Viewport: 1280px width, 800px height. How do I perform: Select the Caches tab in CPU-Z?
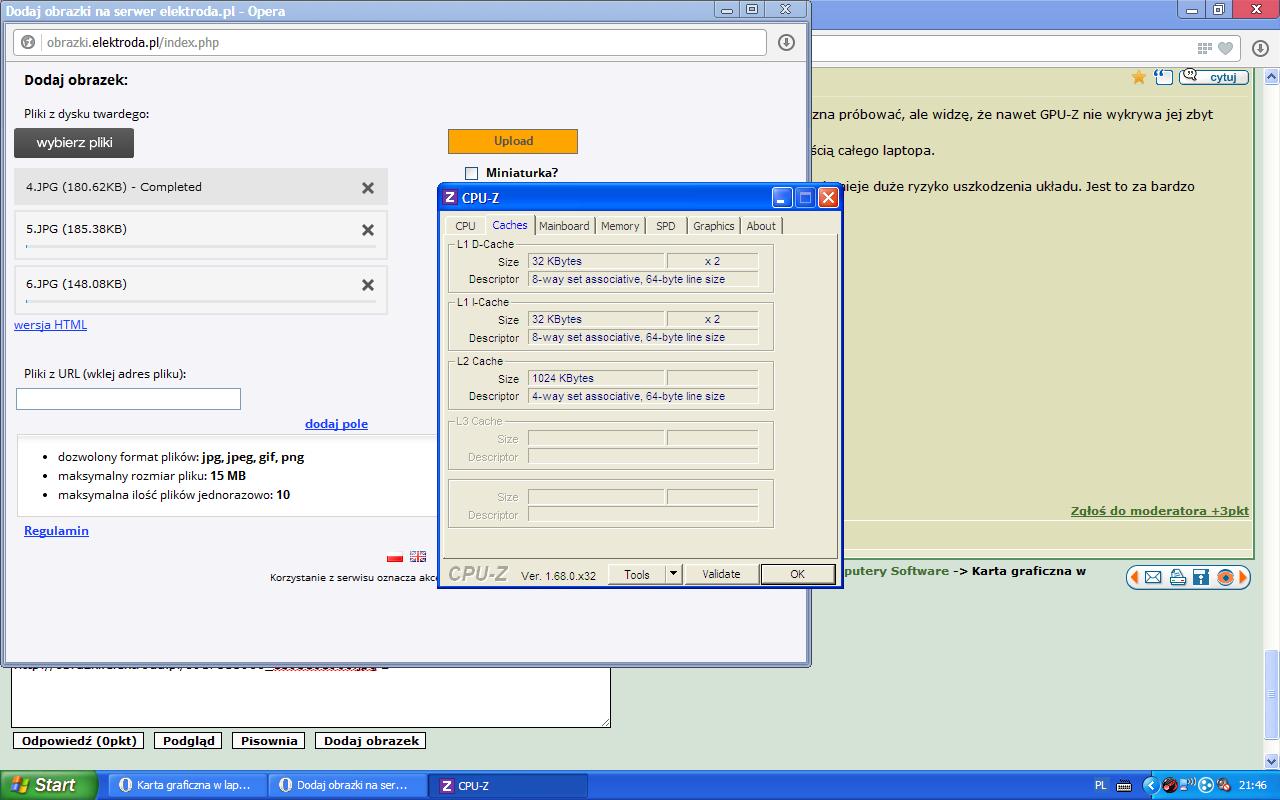[510, 225]
